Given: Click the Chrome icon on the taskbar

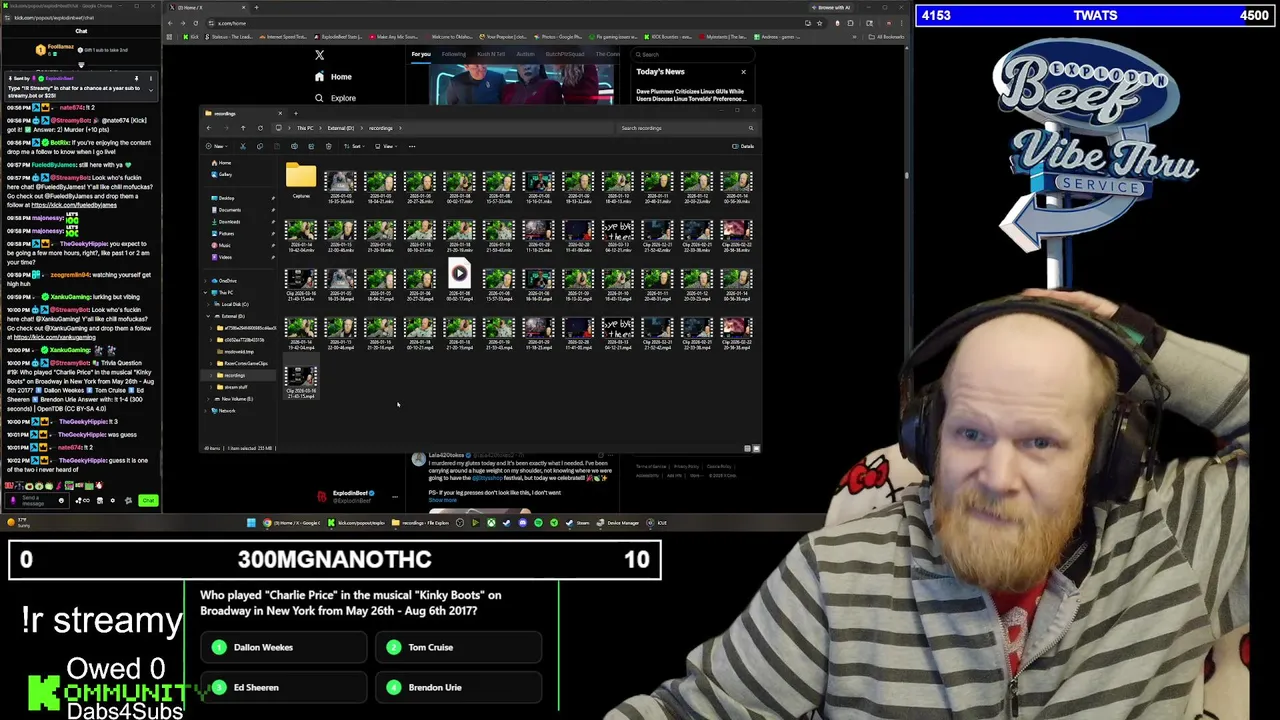Looking at the screenshot, I should point(267,522).
